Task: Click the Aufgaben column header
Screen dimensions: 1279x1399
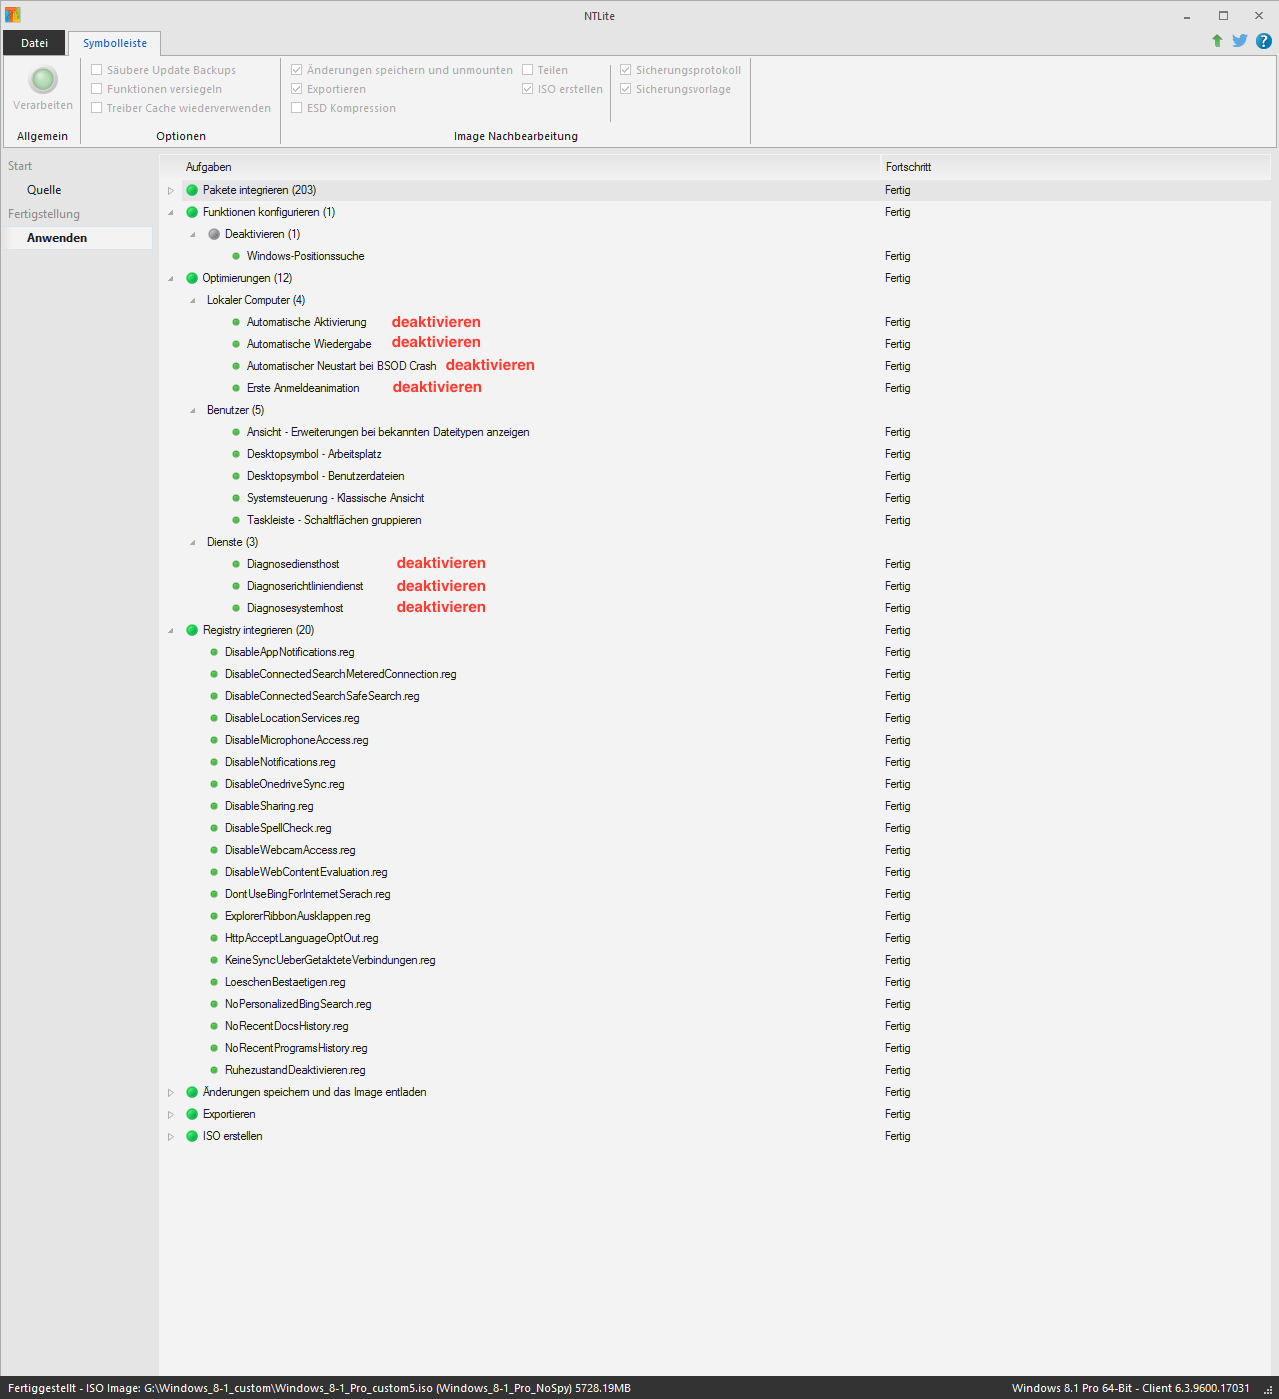Action: click(208, 167)
